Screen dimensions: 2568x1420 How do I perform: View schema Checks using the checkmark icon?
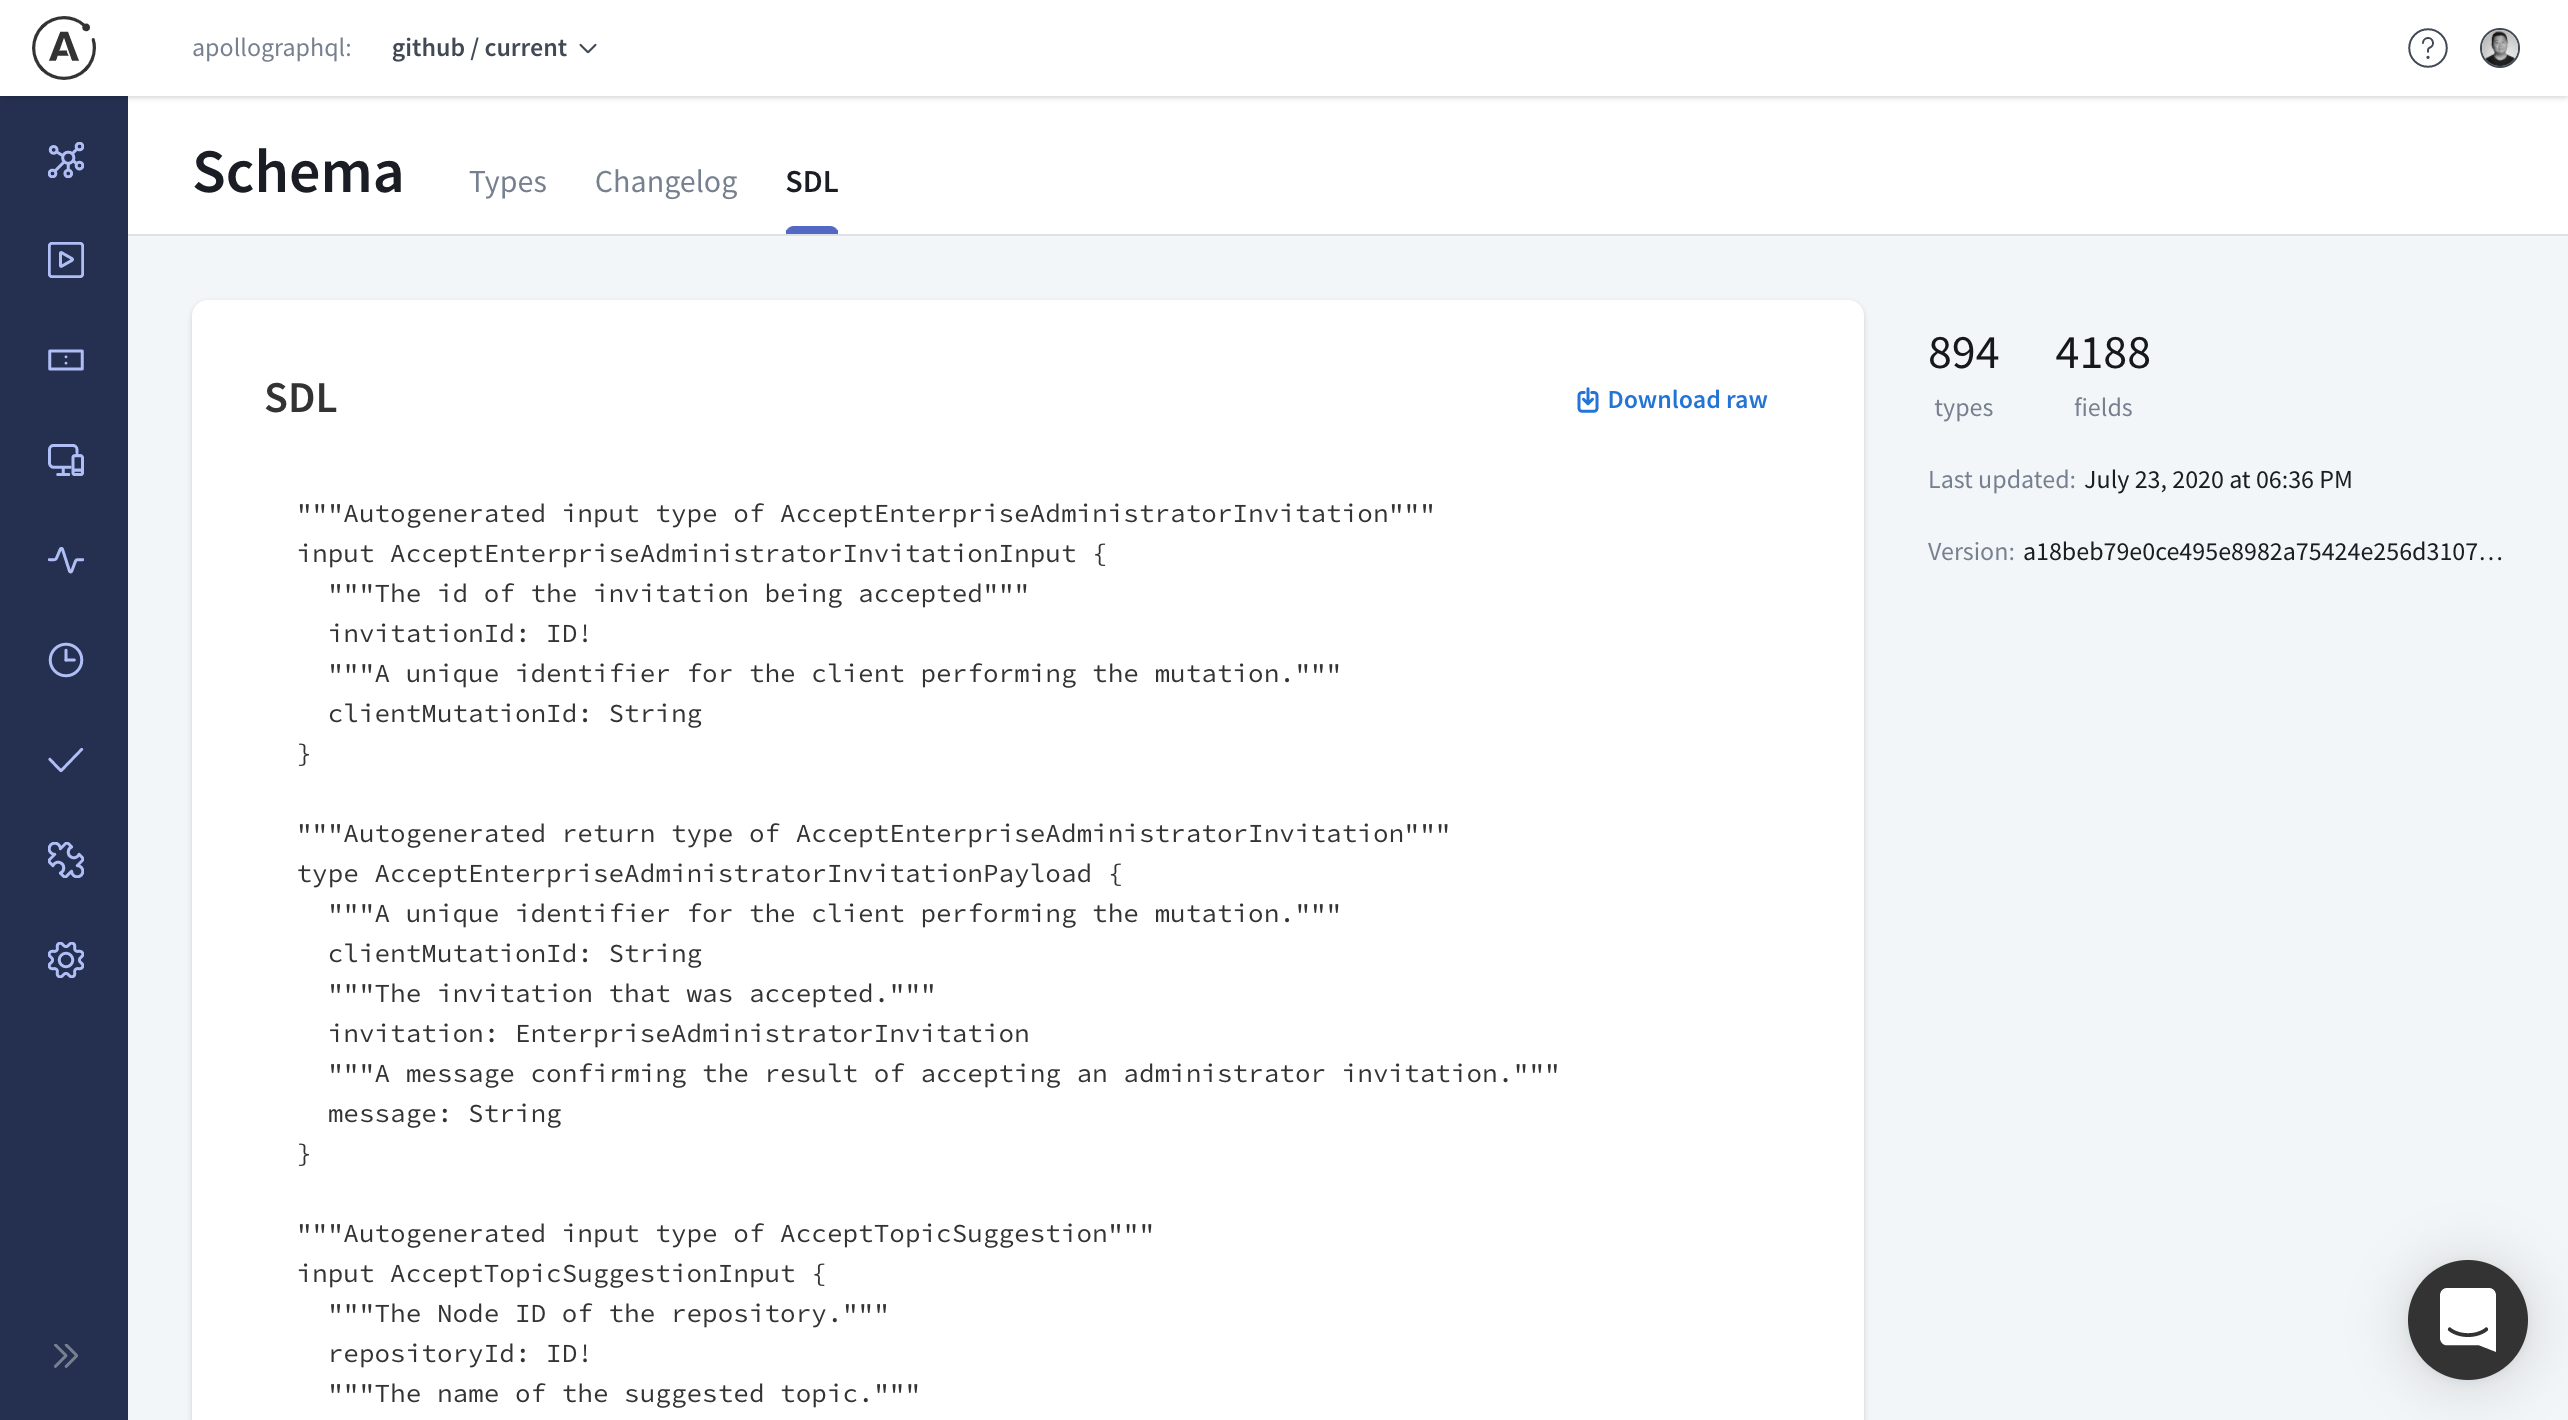[64, 760]
